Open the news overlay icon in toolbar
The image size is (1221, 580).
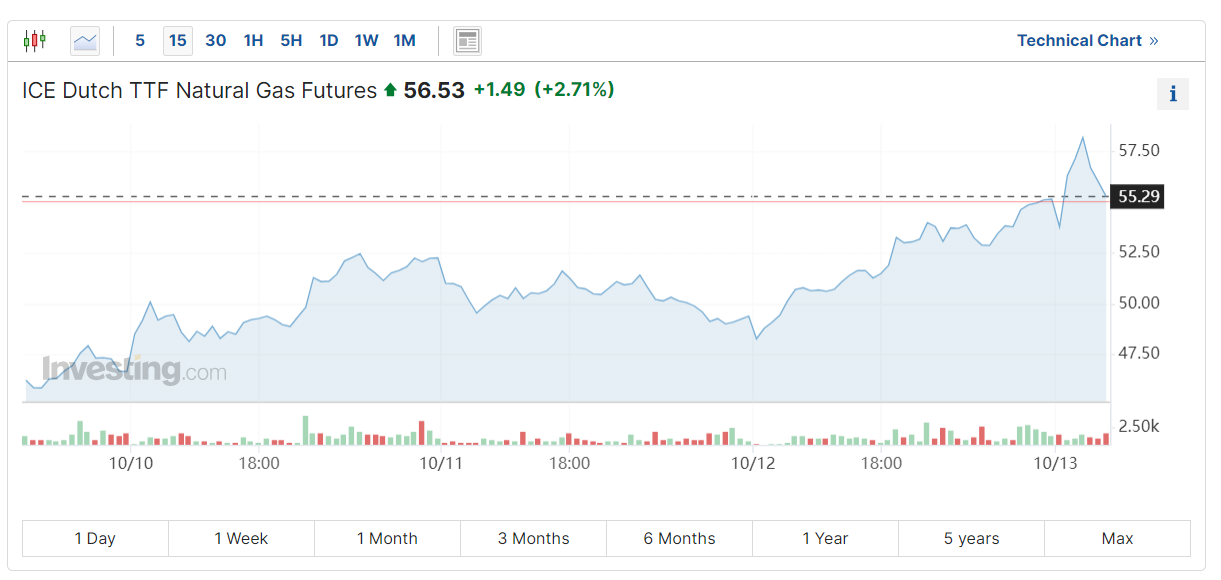(467, 41)
